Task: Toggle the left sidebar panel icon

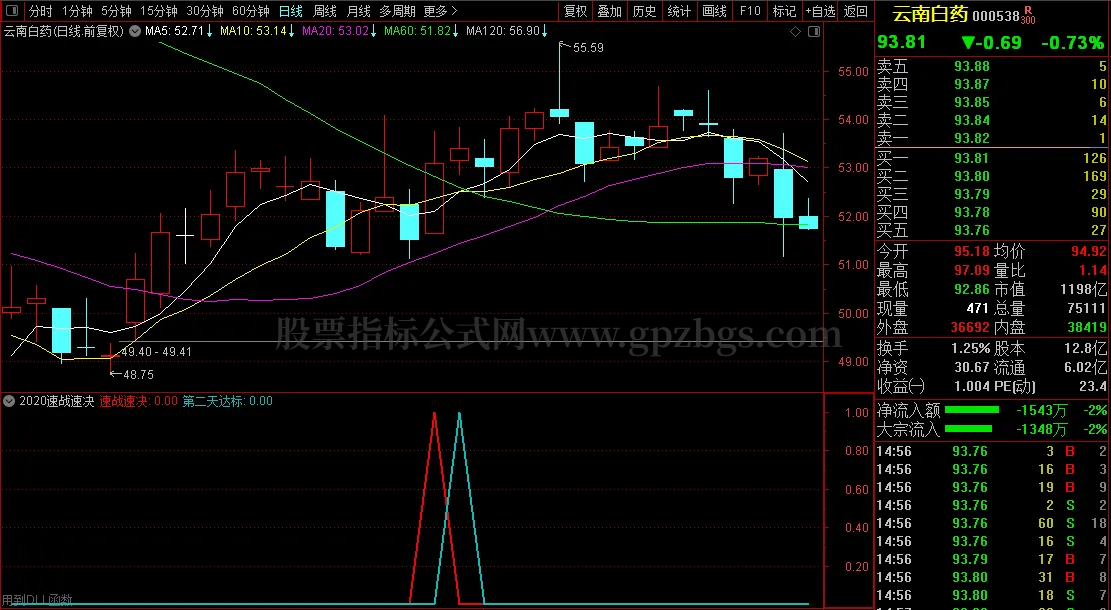Action: coord(11,11)
